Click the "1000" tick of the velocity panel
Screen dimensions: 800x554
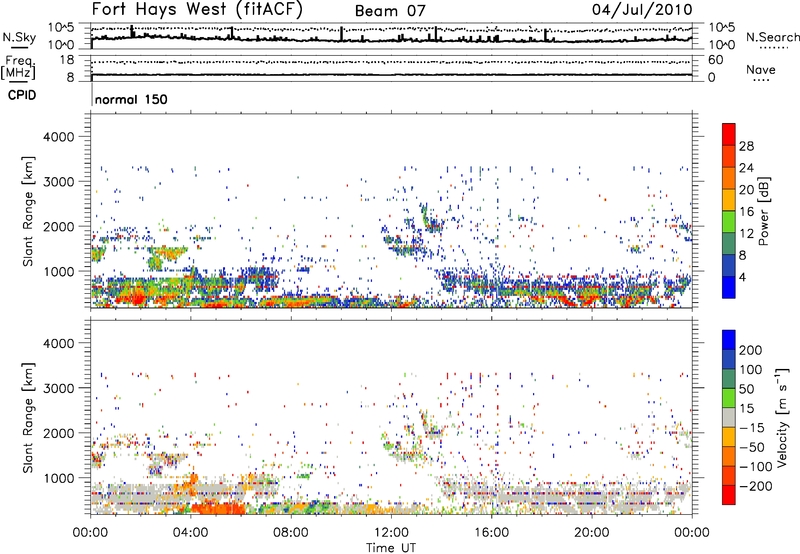59,478
